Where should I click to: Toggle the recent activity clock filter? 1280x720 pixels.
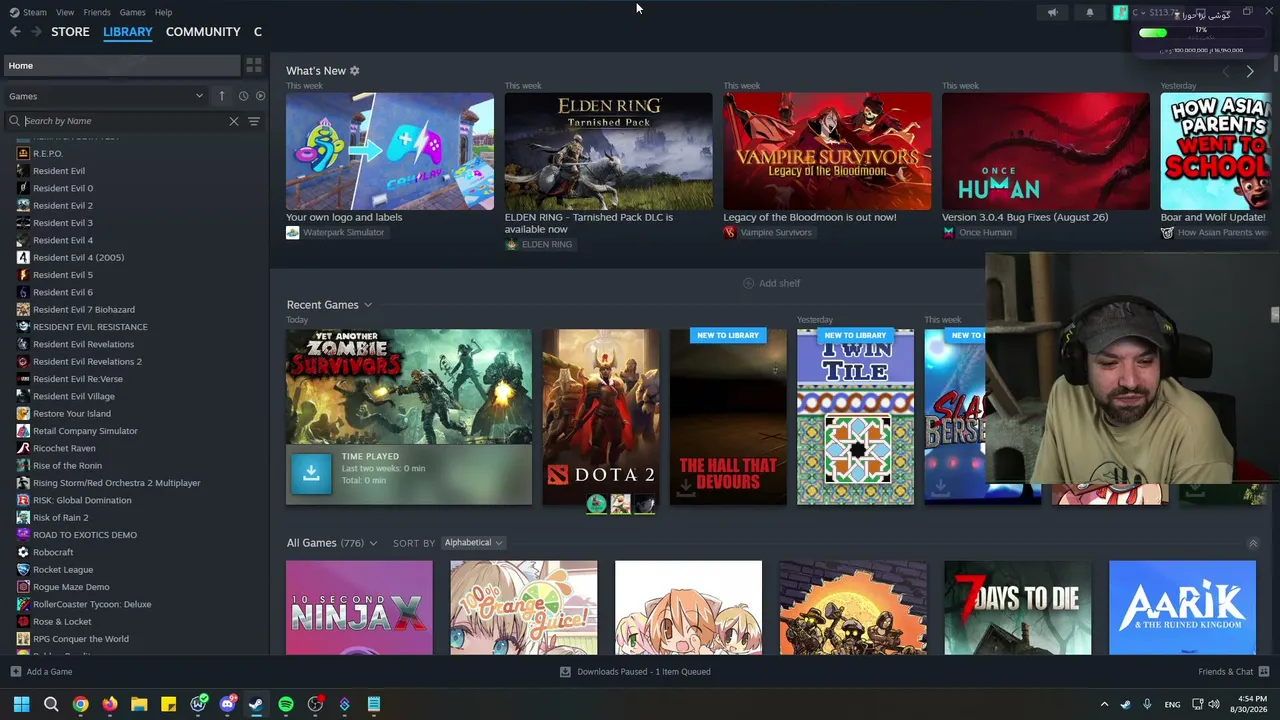pos(243,96)
